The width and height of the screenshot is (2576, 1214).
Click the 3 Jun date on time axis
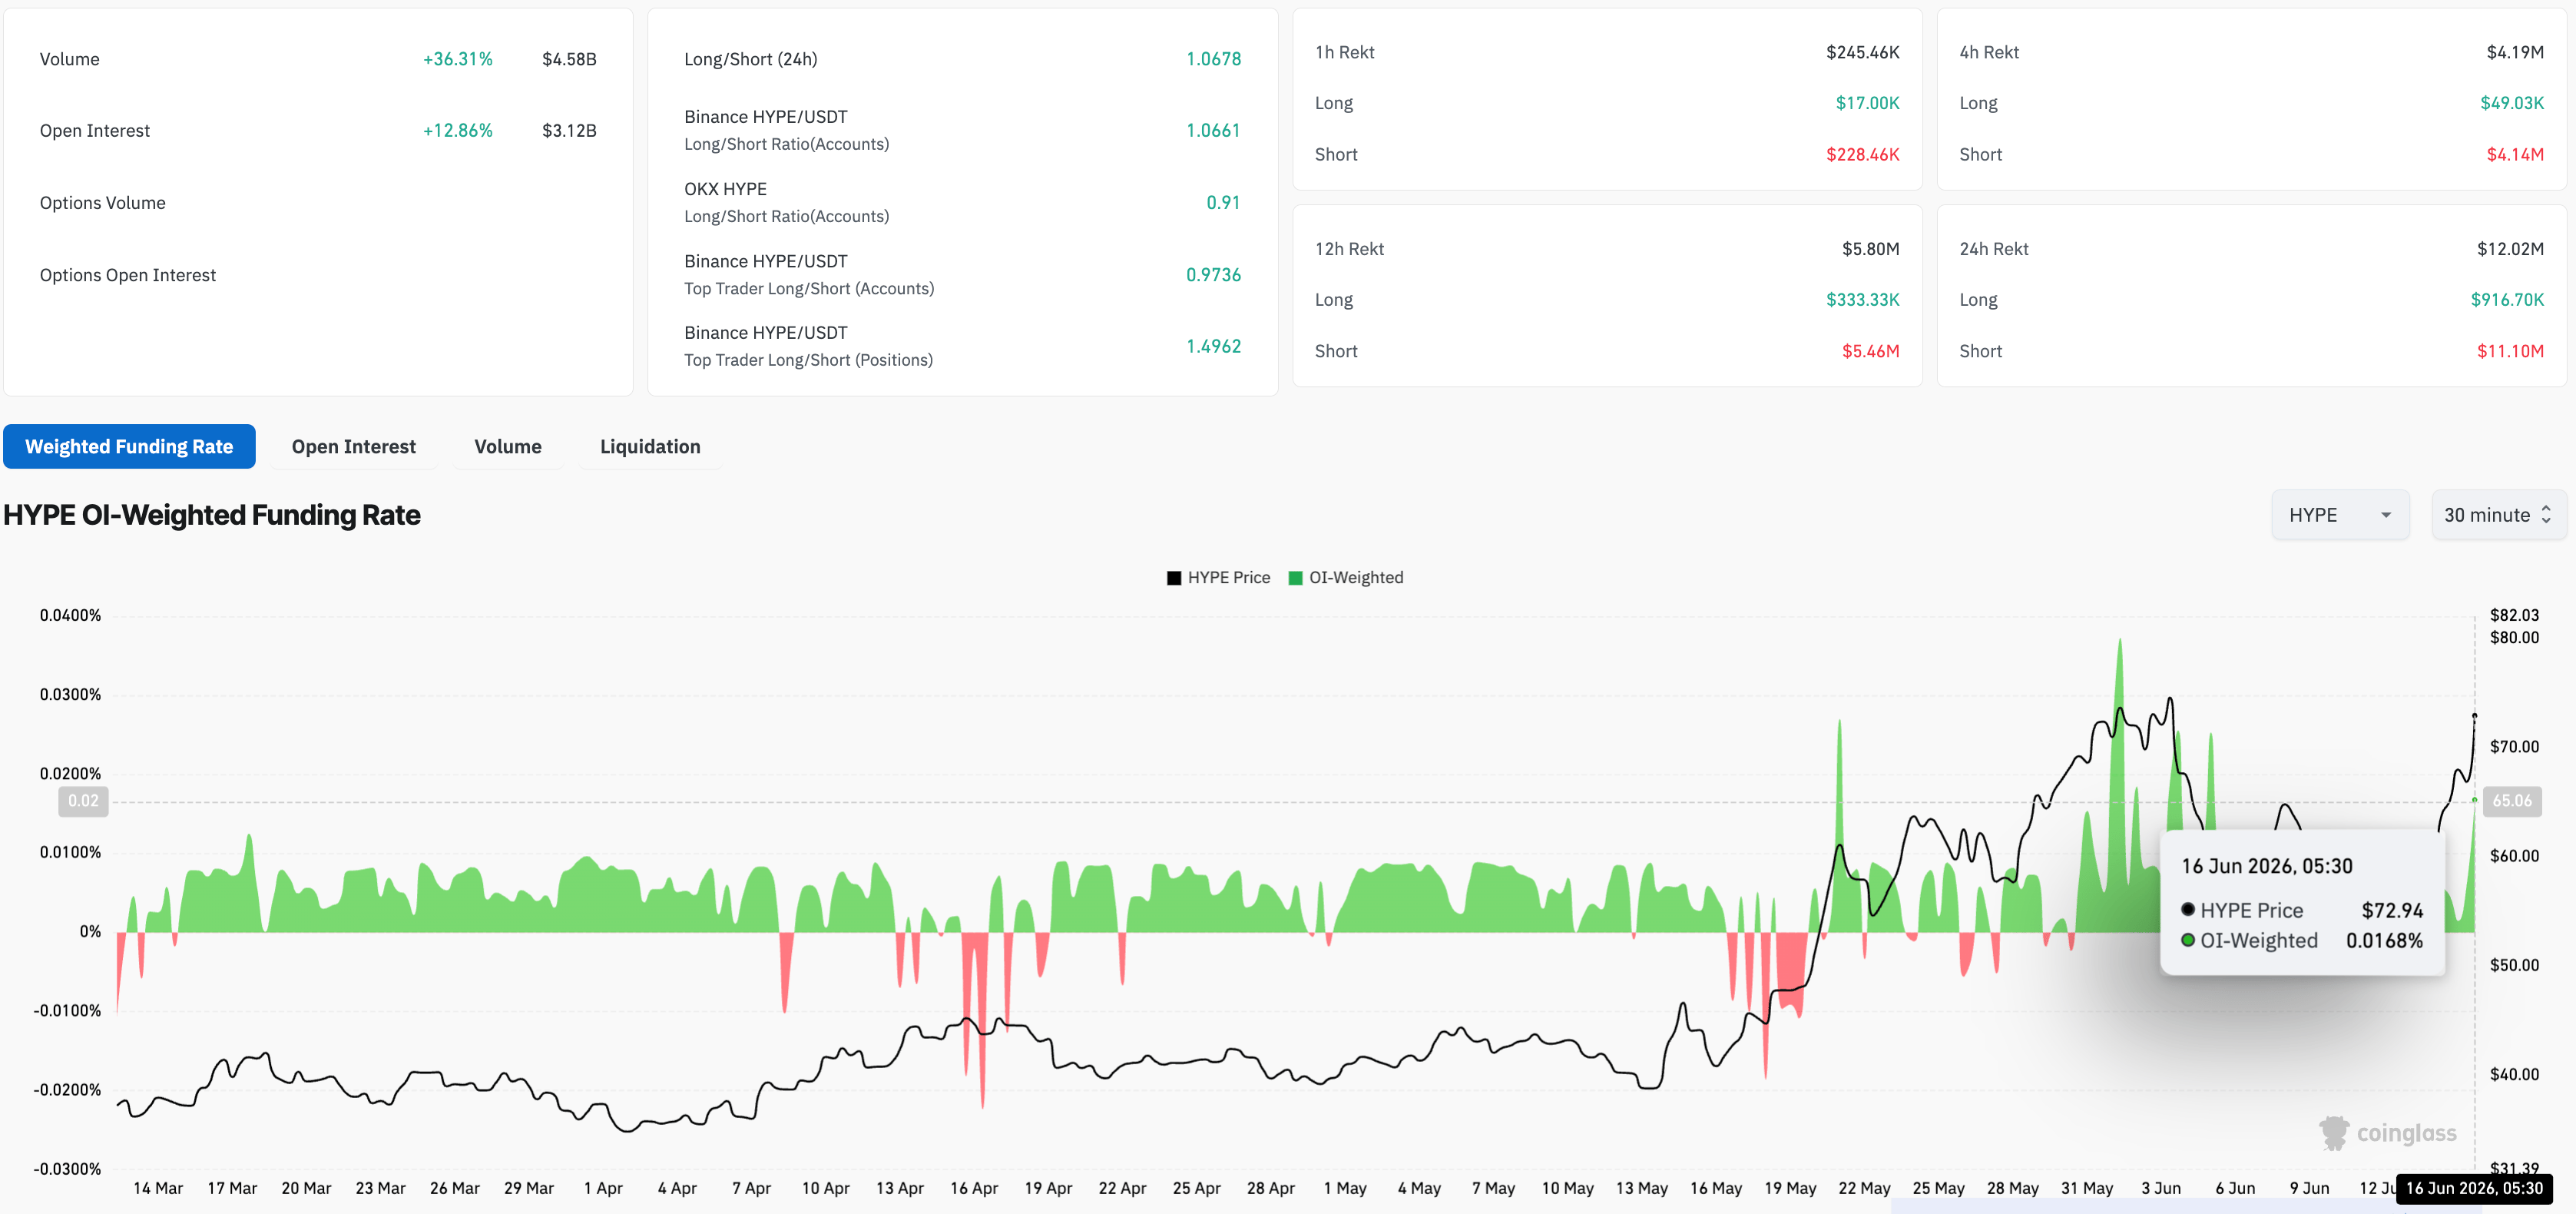[2161, 1188]
